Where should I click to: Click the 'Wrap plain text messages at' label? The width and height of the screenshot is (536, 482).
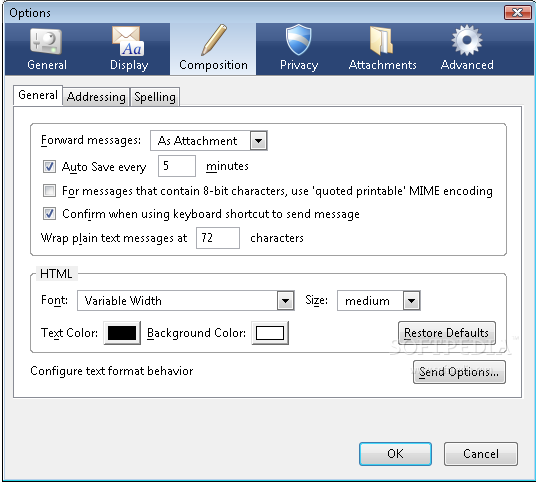tap(114, 238)
